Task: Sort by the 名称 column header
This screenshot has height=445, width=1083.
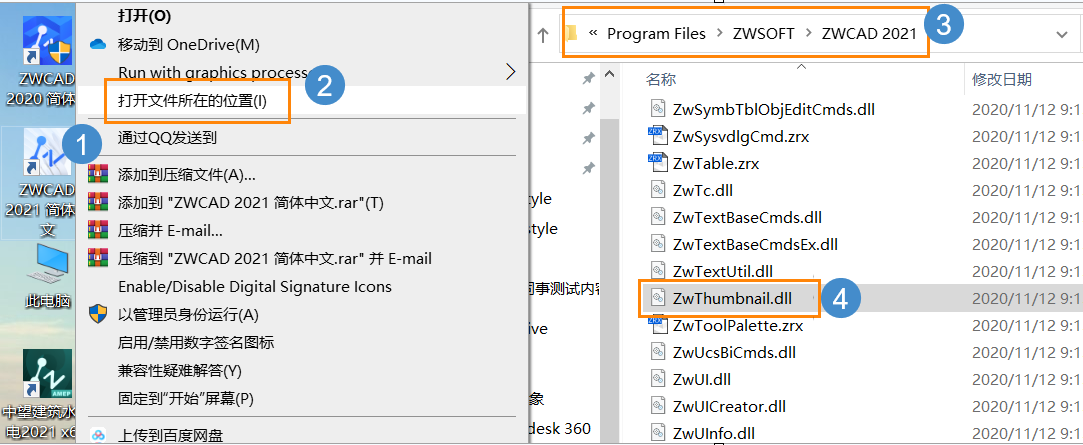Action: point(660,79)
